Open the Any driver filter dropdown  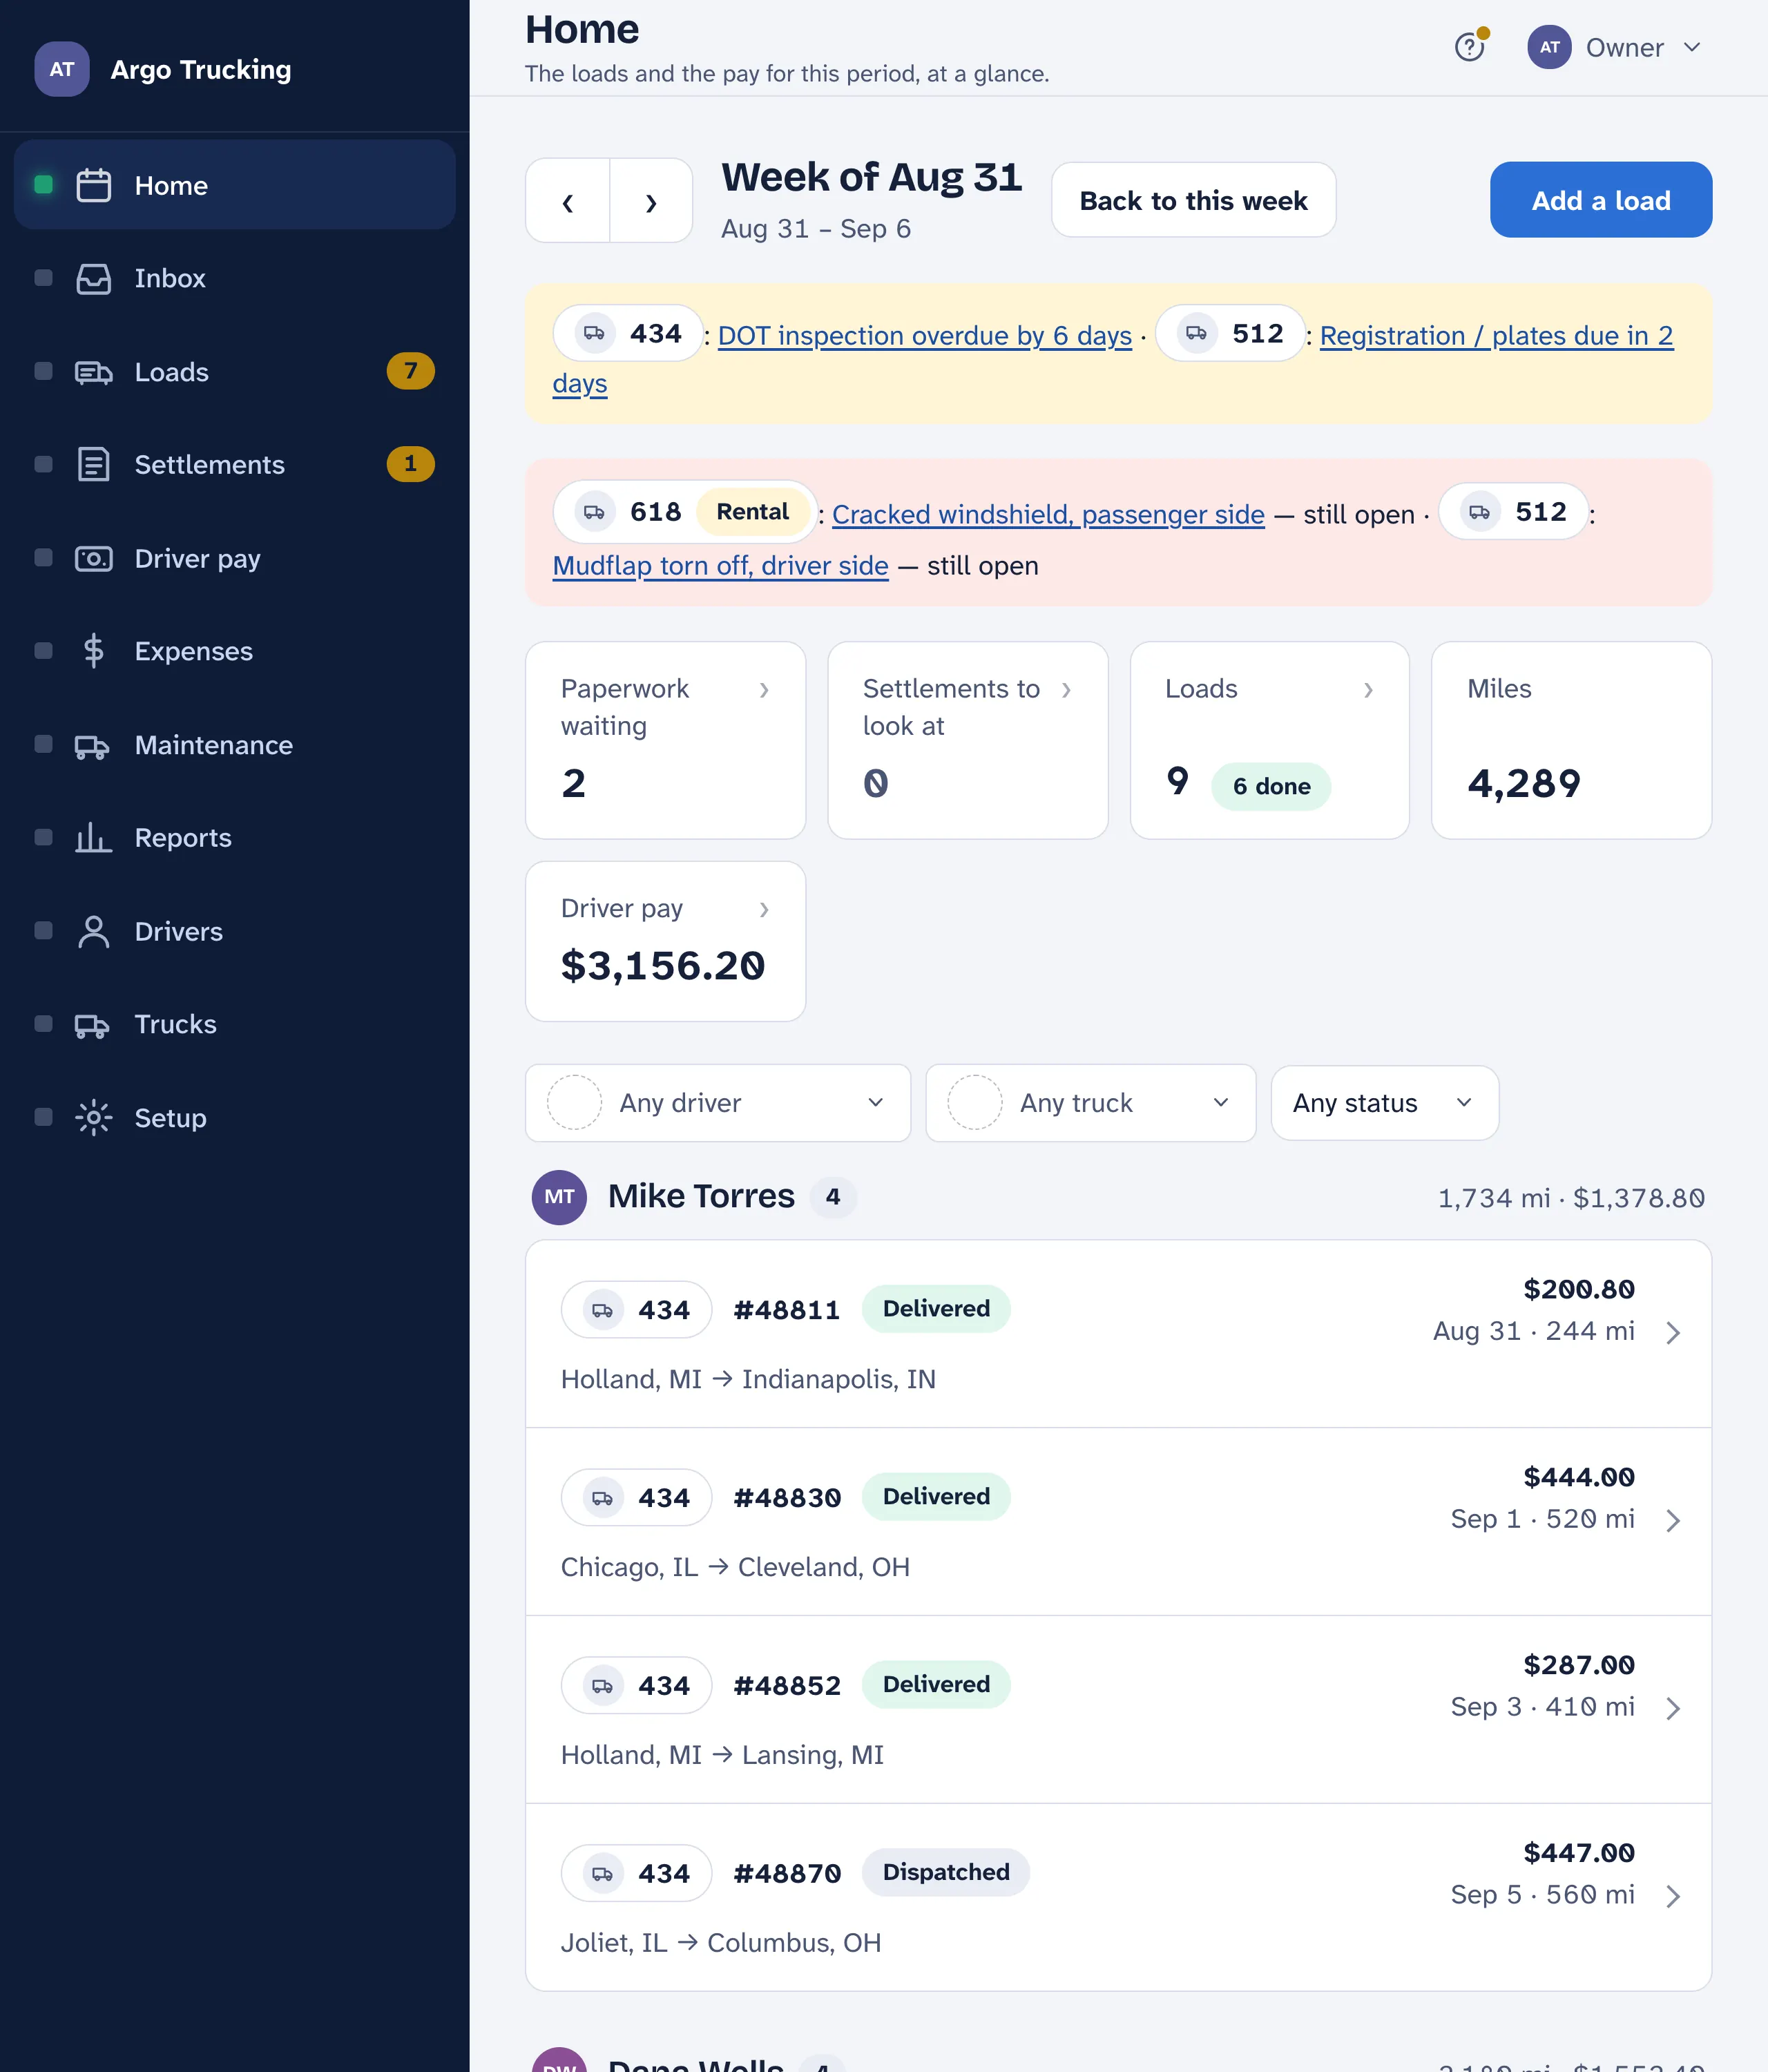point(718,1103)
